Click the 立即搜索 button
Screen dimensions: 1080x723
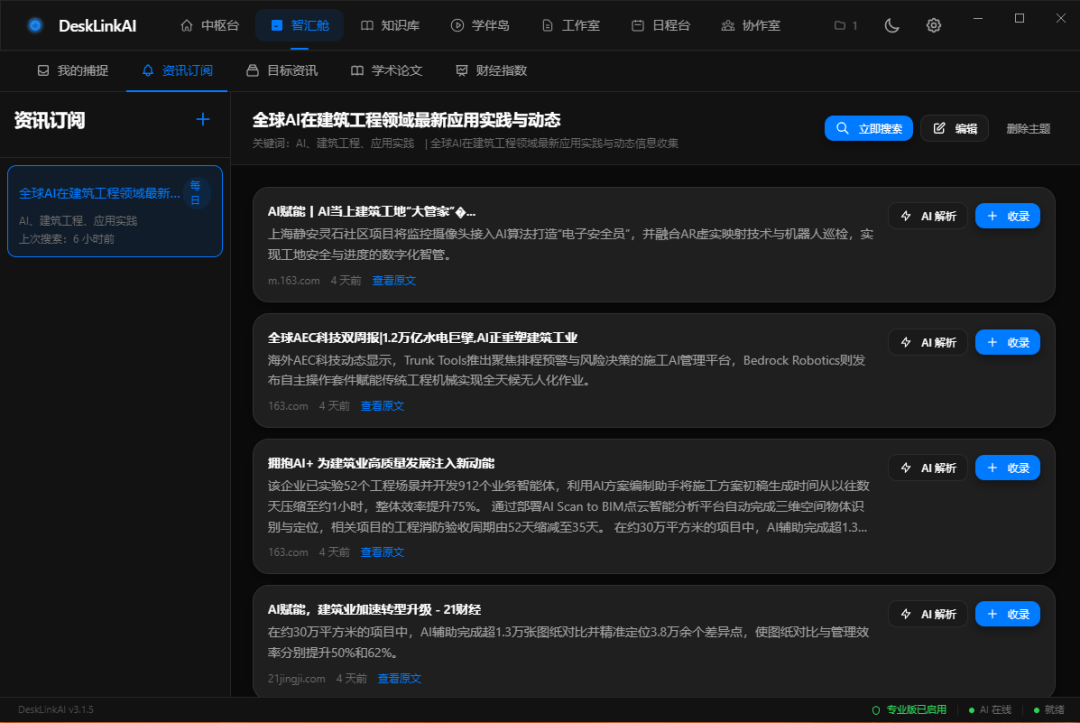click(869, 128)
